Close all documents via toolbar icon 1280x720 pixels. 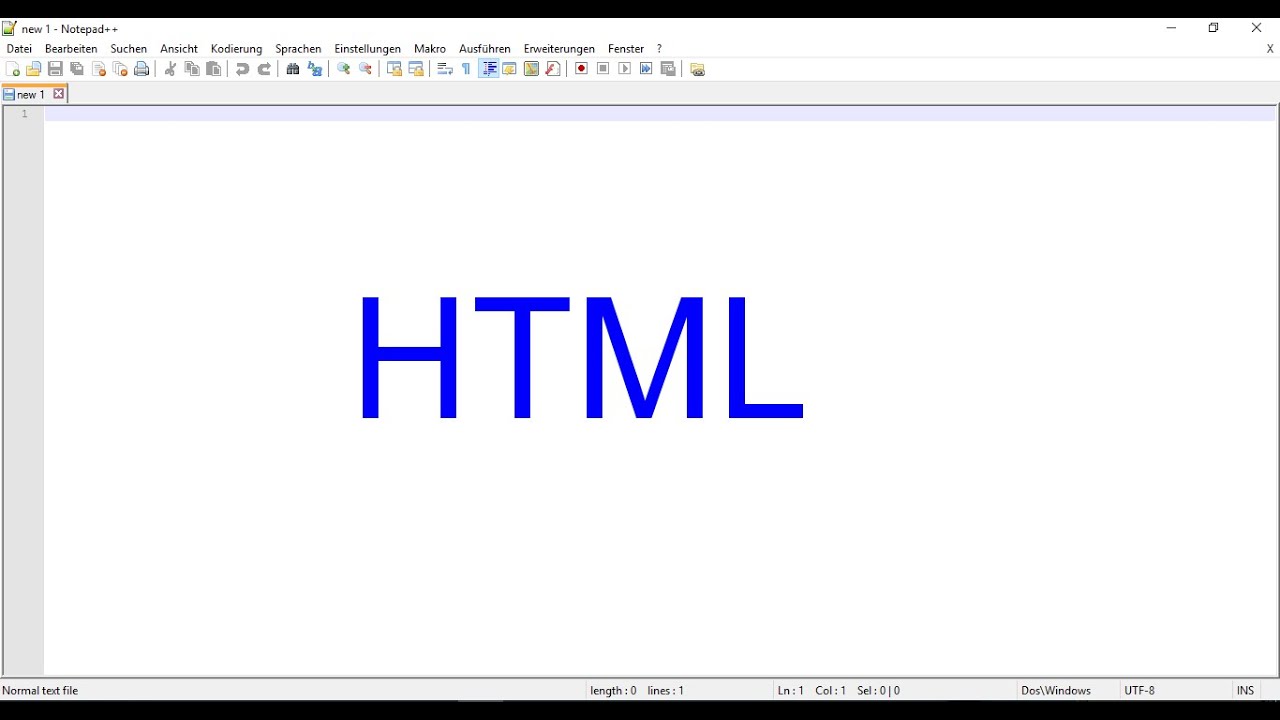[x=120, y=69]
